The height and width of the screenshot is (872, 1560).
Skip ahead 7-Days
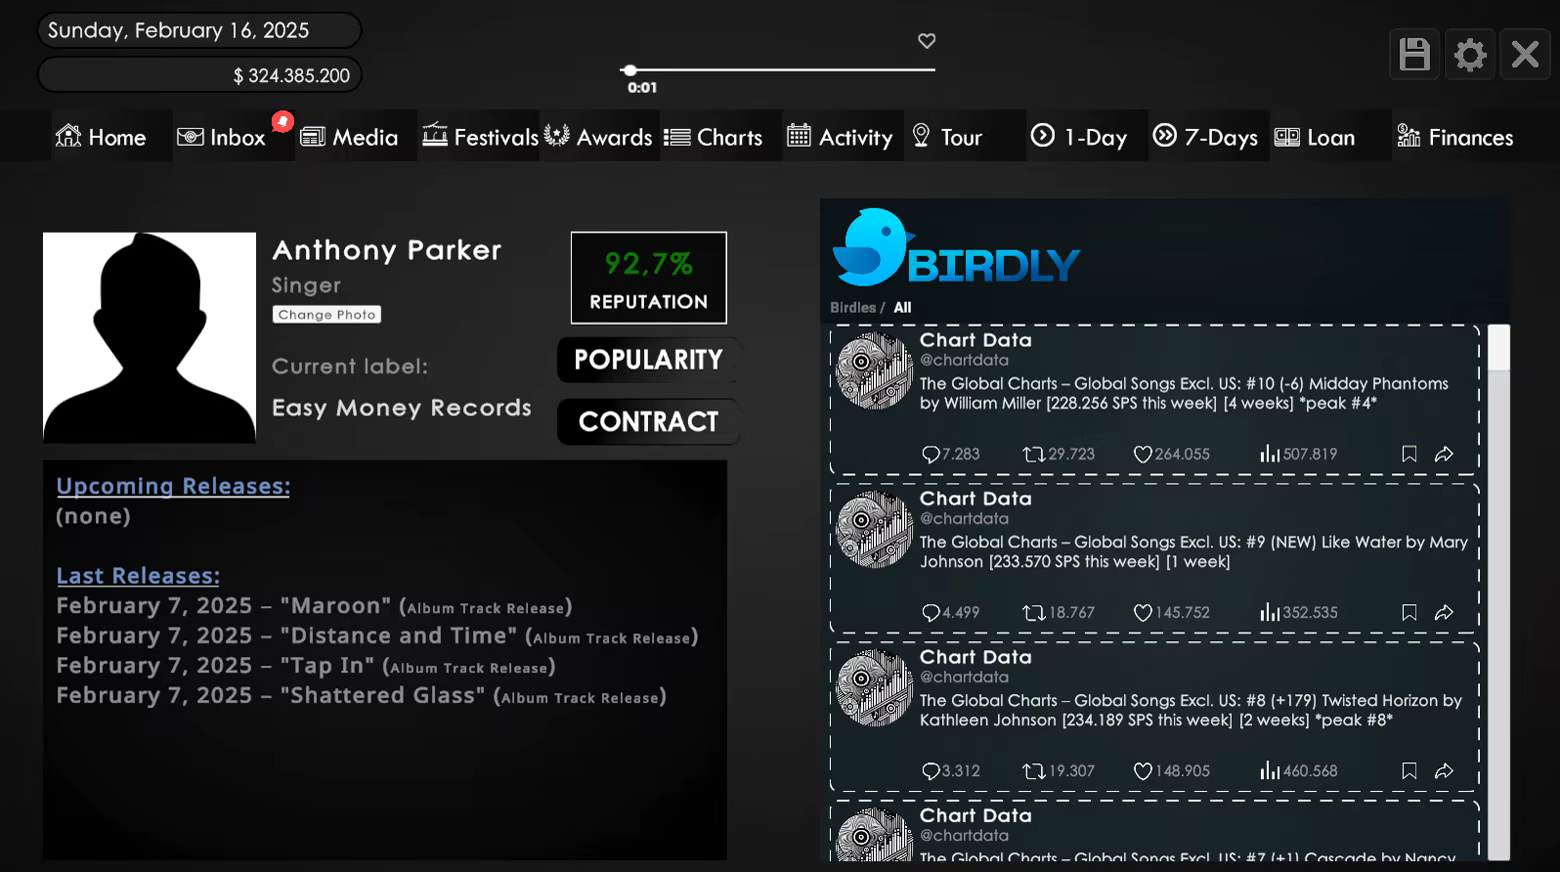[x=1205, y=137]
